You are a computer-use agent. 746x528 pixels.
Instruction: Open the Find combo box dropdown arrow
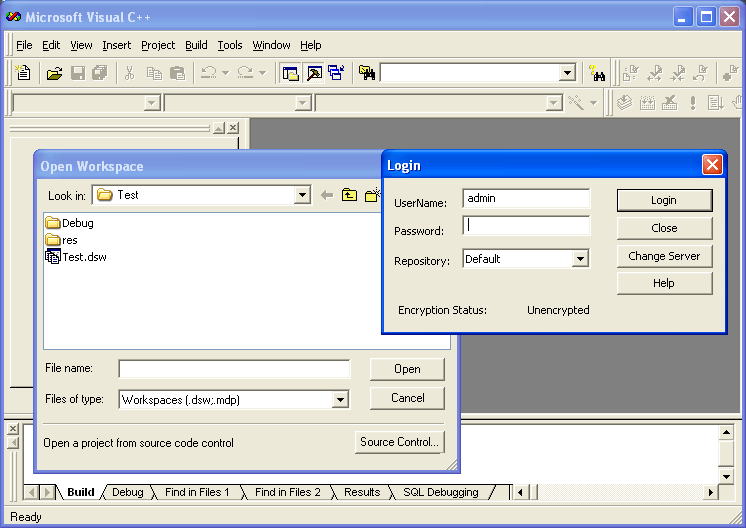point(567,73)
